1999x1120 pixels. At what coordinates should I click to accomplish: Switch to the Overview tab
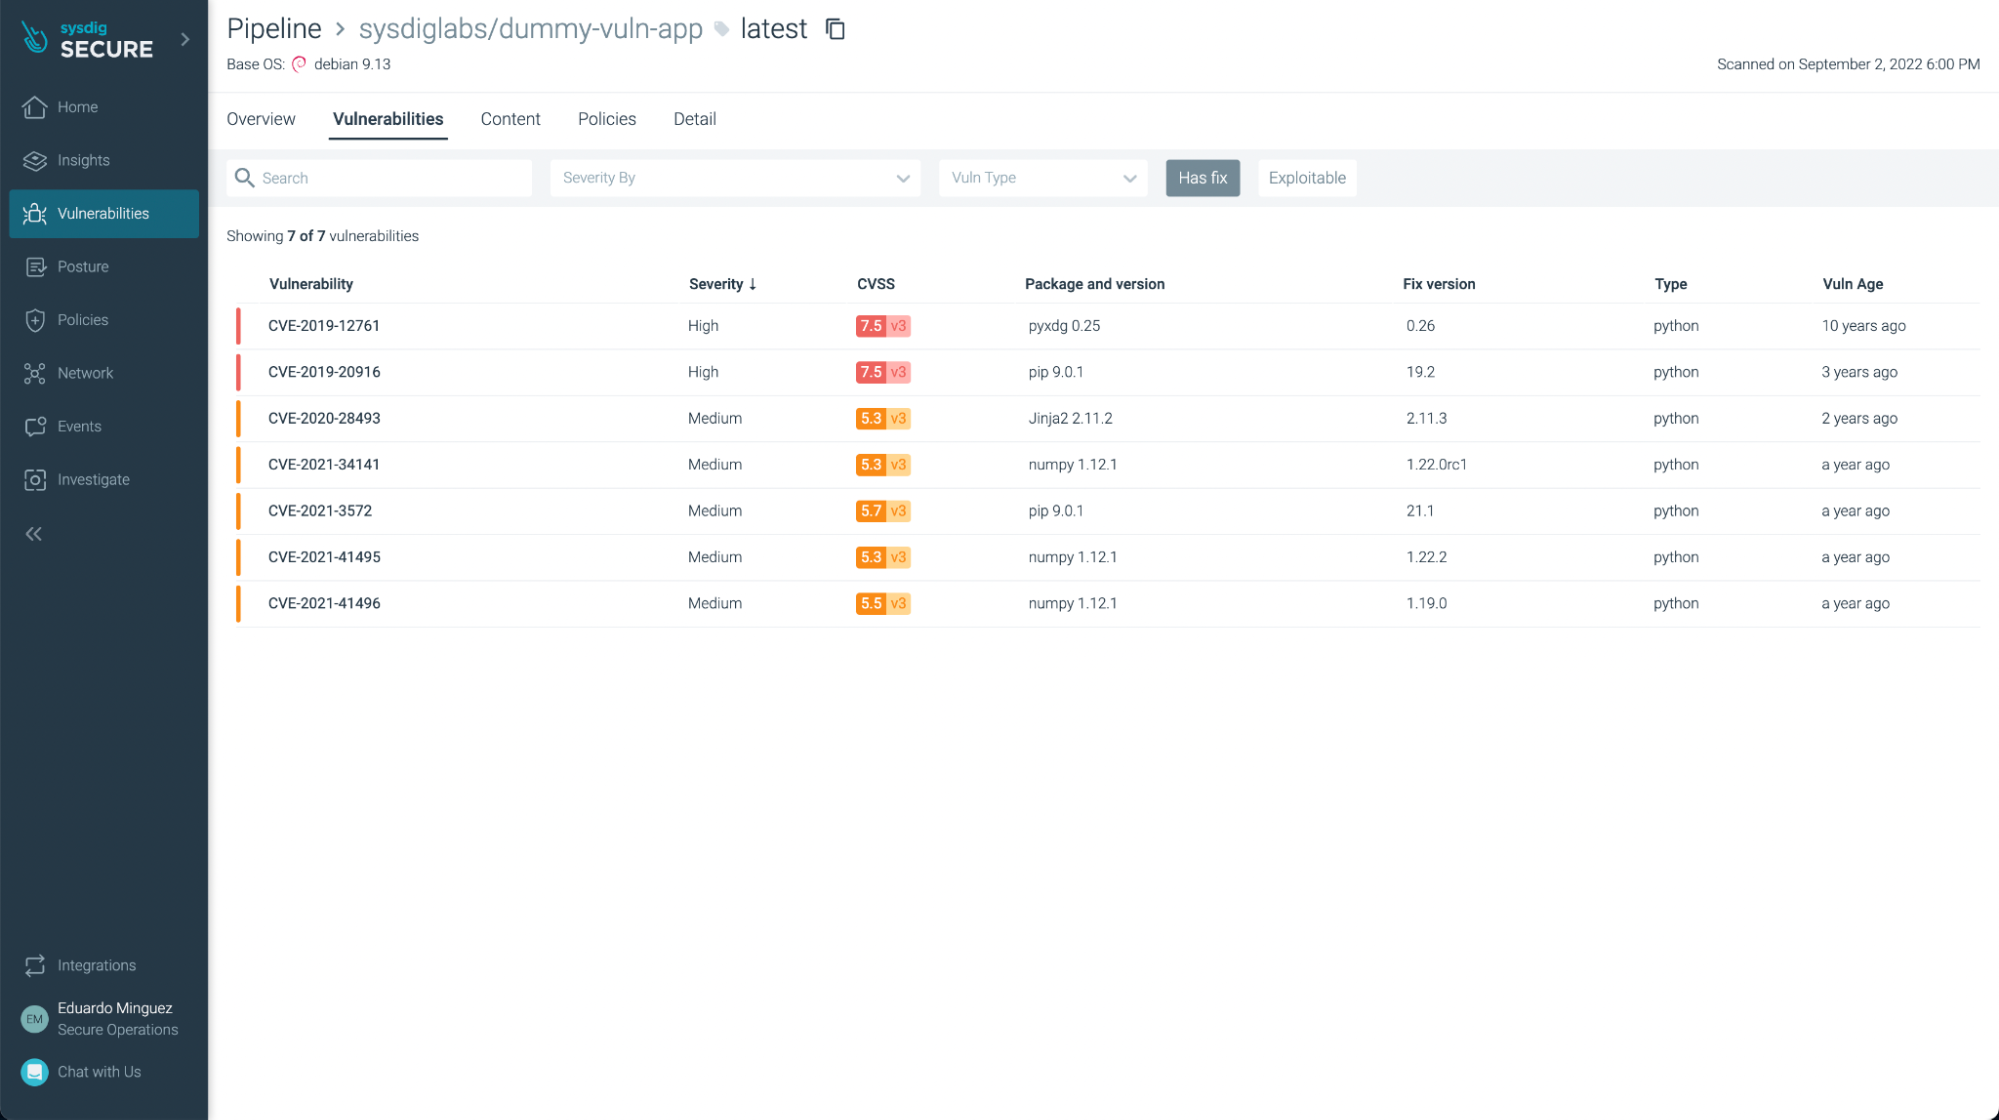coord(261,118)
